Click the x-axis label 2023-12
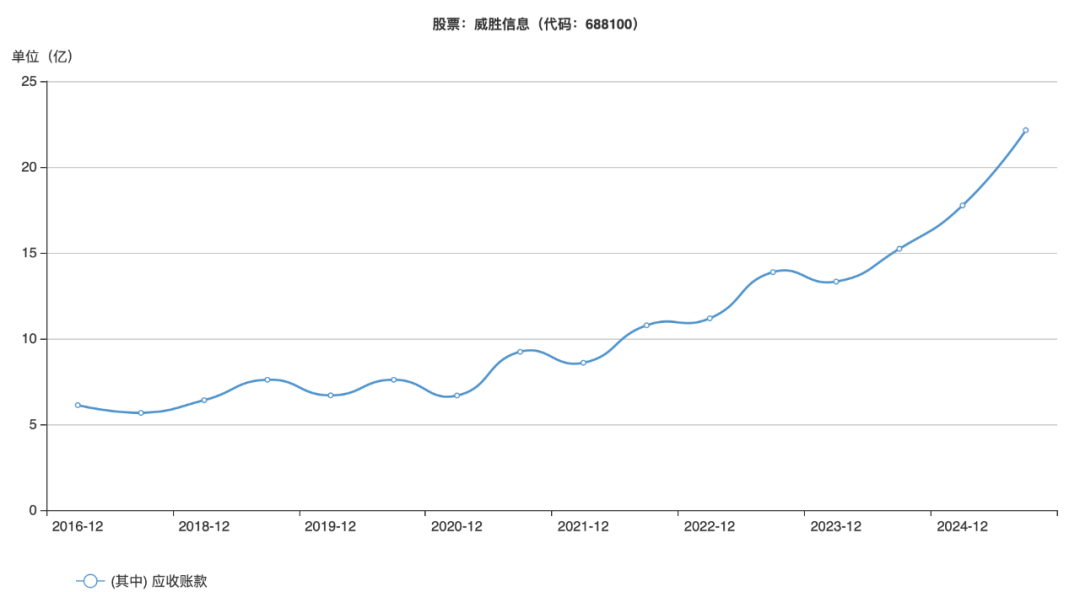The image size is (1080, 592). [x=836, y=527]
